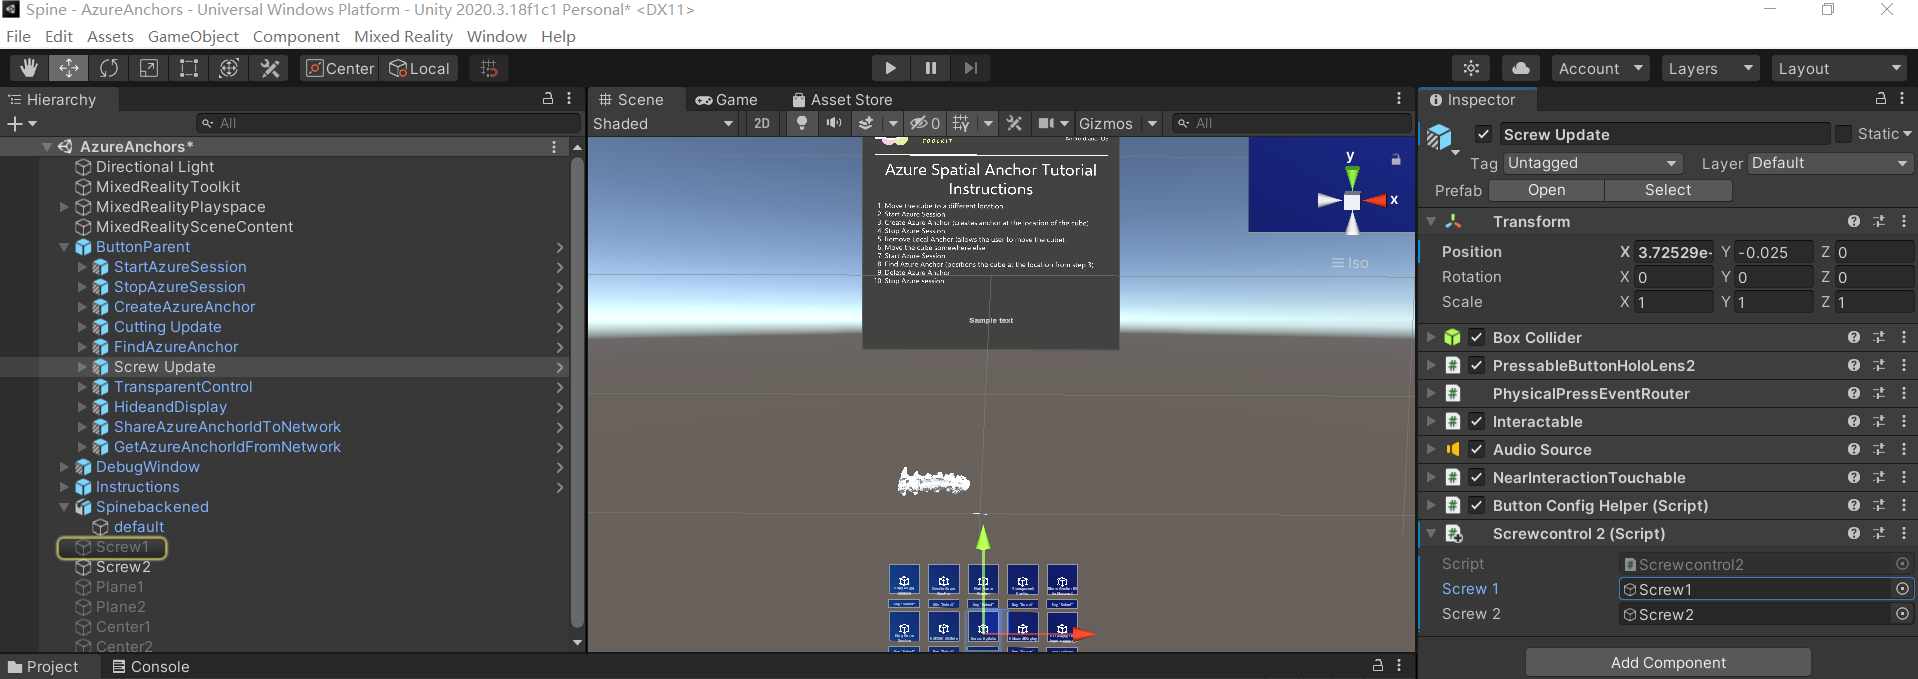The height and width of the screenshot is (679, 1918).
Task: Select the Rect transform tool
Action: pos(188,68)
